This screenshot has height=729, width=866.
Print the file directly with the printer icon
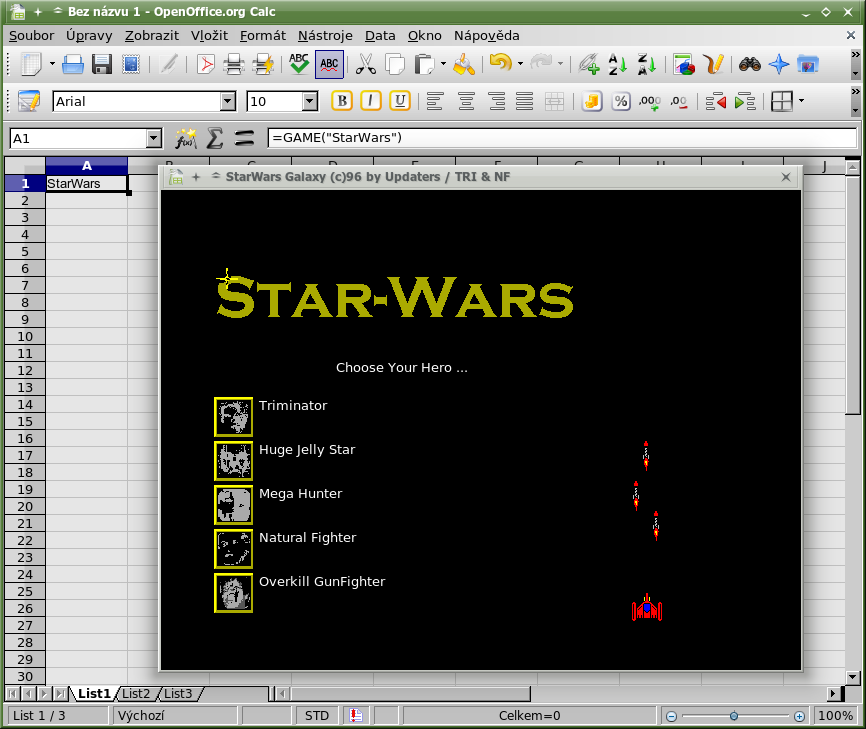tap(234, 64)
